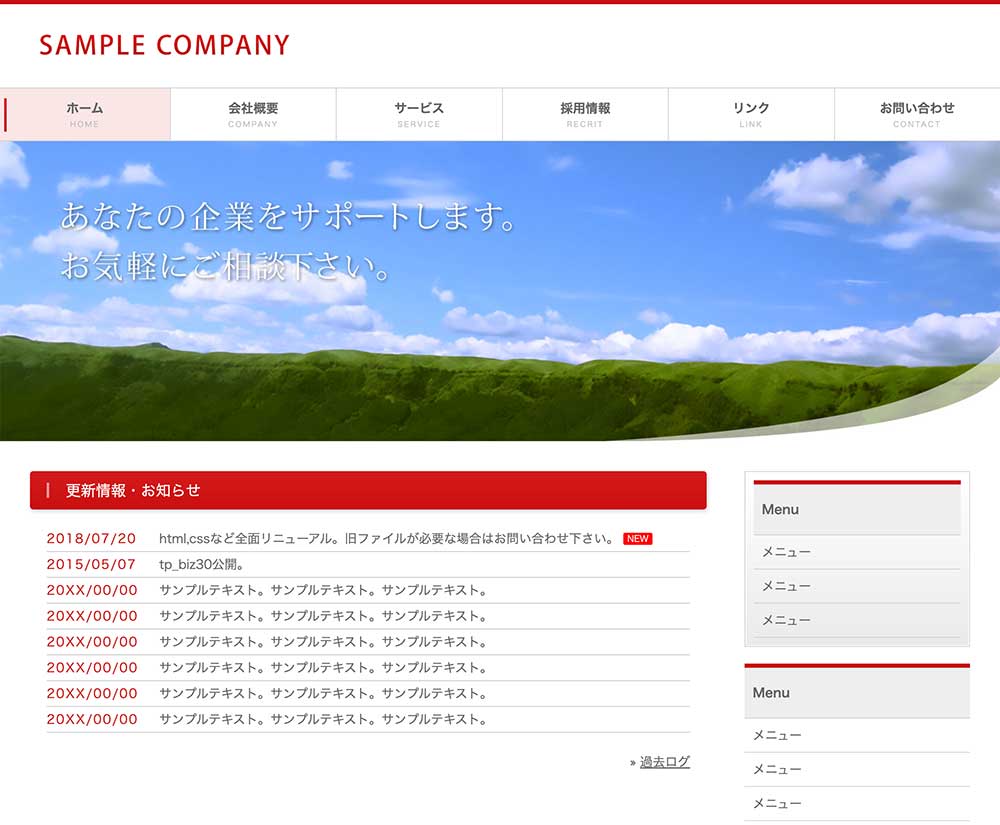This screenshot has width=1000, height=825.
Task: Open the 過去ログ link
Action: click(x=665, y=762)
